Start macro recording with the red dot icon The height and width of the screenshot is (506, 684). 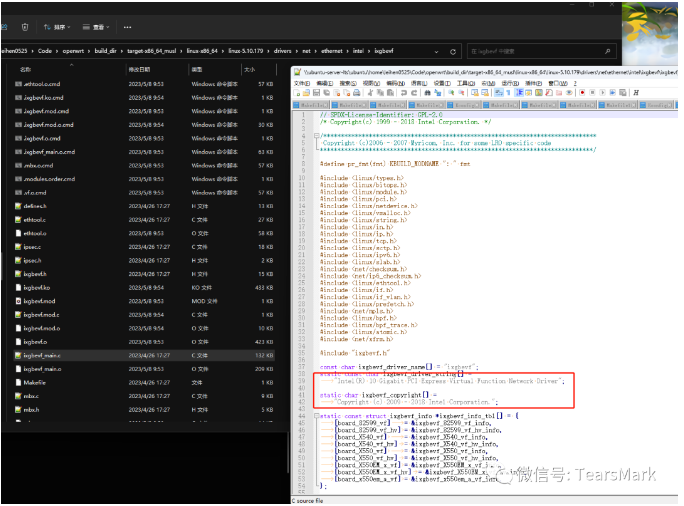(x=582, y=92)
